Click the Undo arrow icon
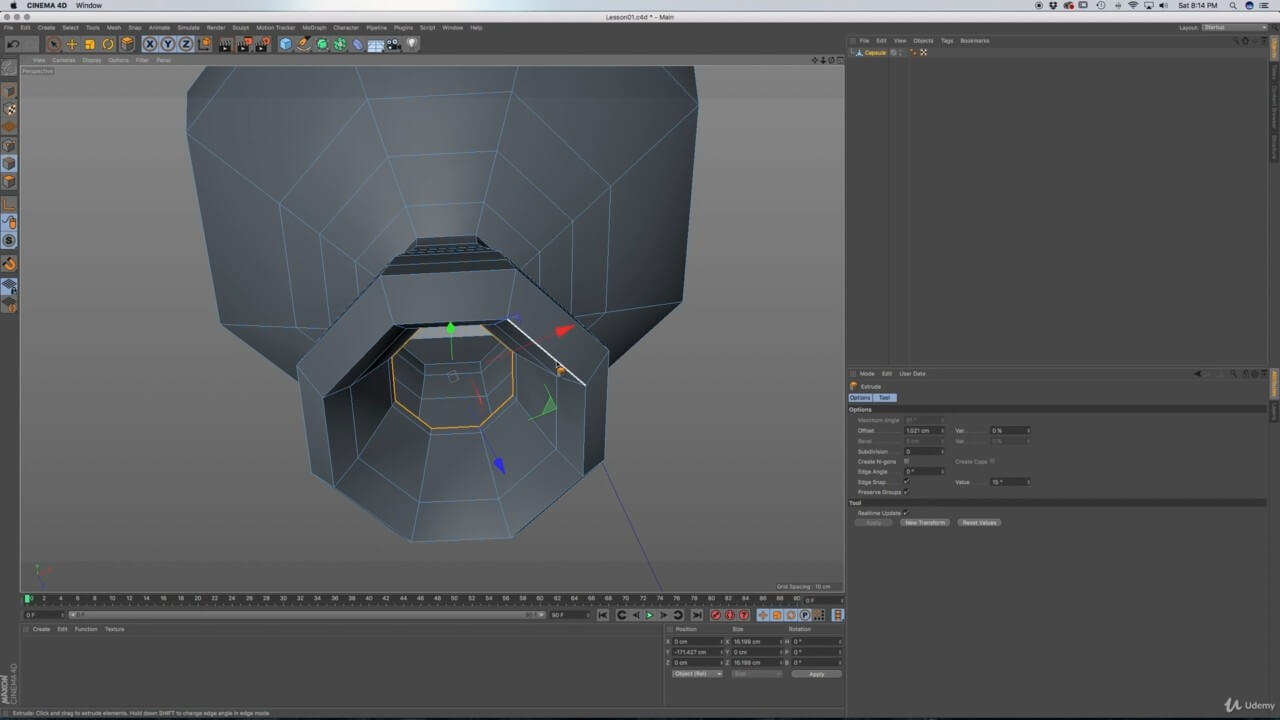 click(13, 44)
